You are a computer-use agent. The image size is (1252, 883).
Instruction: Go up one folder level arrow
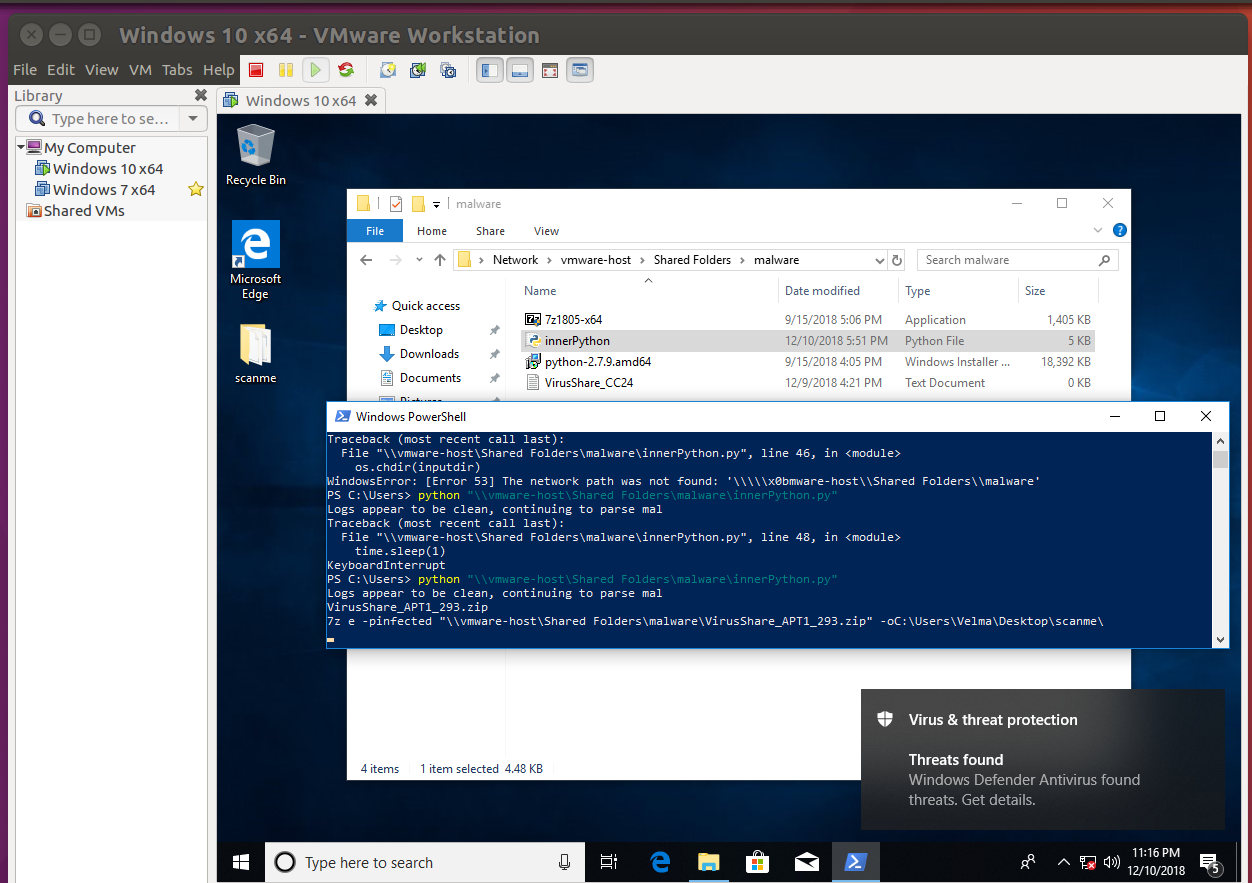[x=440, y=260]
